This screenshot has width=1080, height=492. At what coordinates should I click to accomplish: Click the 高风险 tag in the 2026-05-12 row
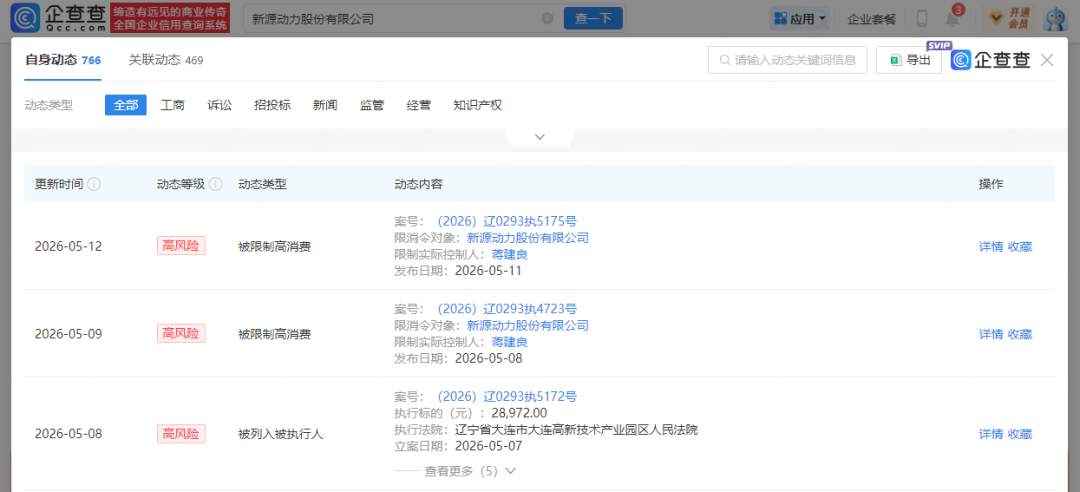181,245
